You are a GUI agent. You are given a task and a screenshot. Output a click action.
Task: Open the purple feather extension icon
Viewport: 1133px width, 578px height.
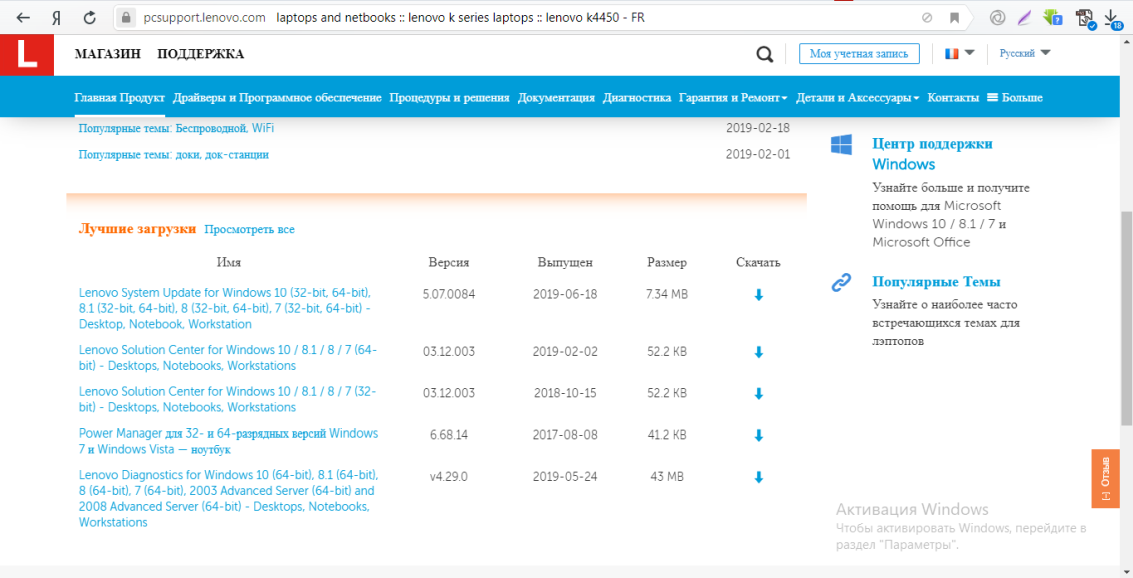[x=1024, y=17]
